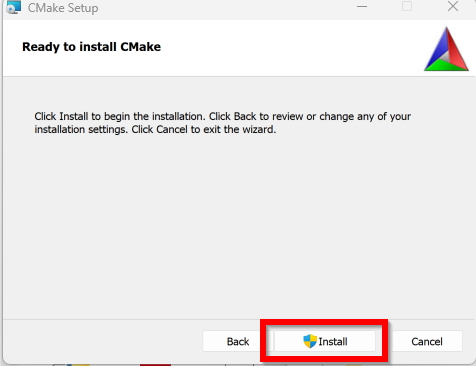Close the CMake Setup dialog
The height and width of the screenshot is (366, 476).
(x=453, y=6)
